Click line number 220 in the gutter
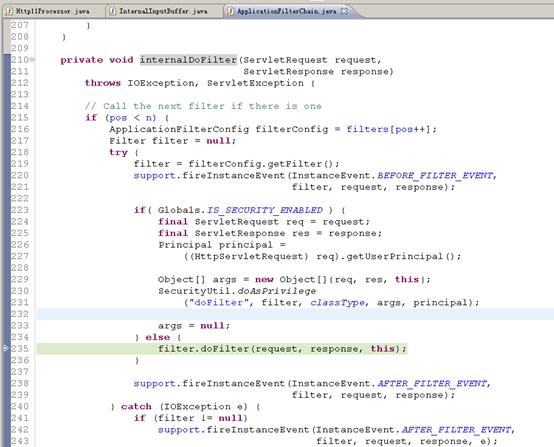The width and height of the screenshot is (554, 447). click(20, 175)
